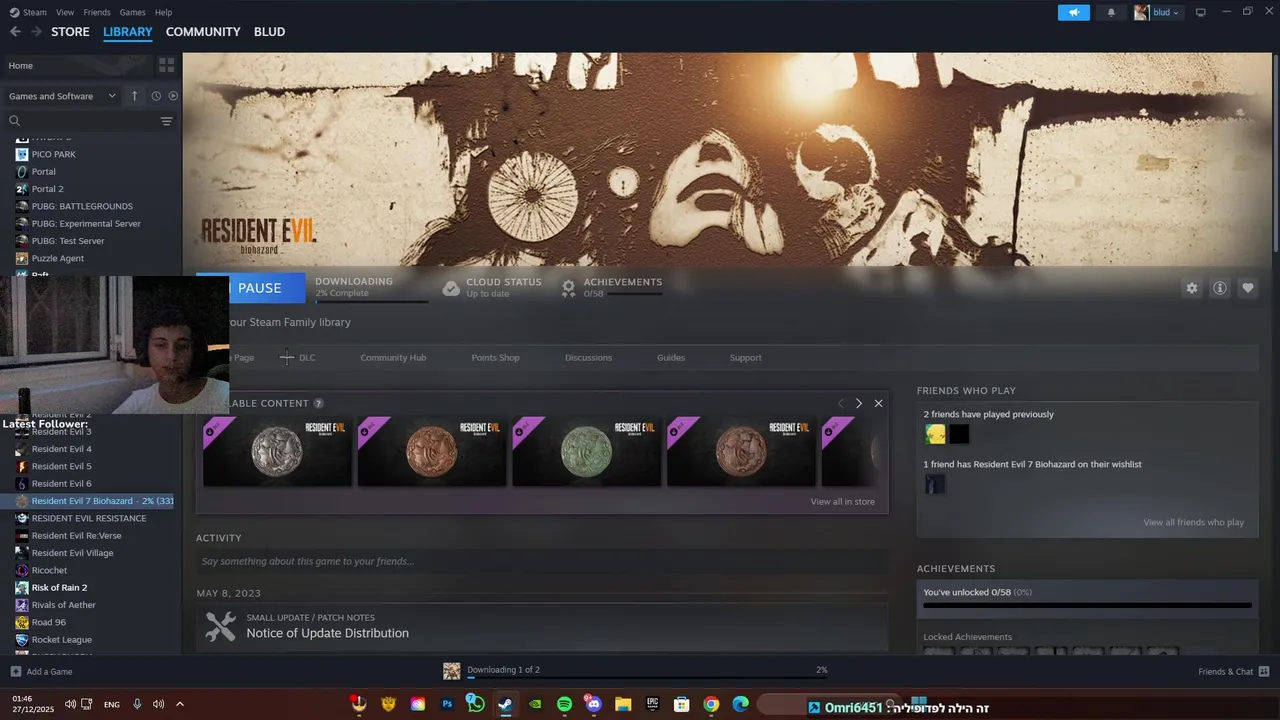The height and width of the screenshot is (720, 1280).
Task: Open the Home library view
Action: tap(78, 66)
